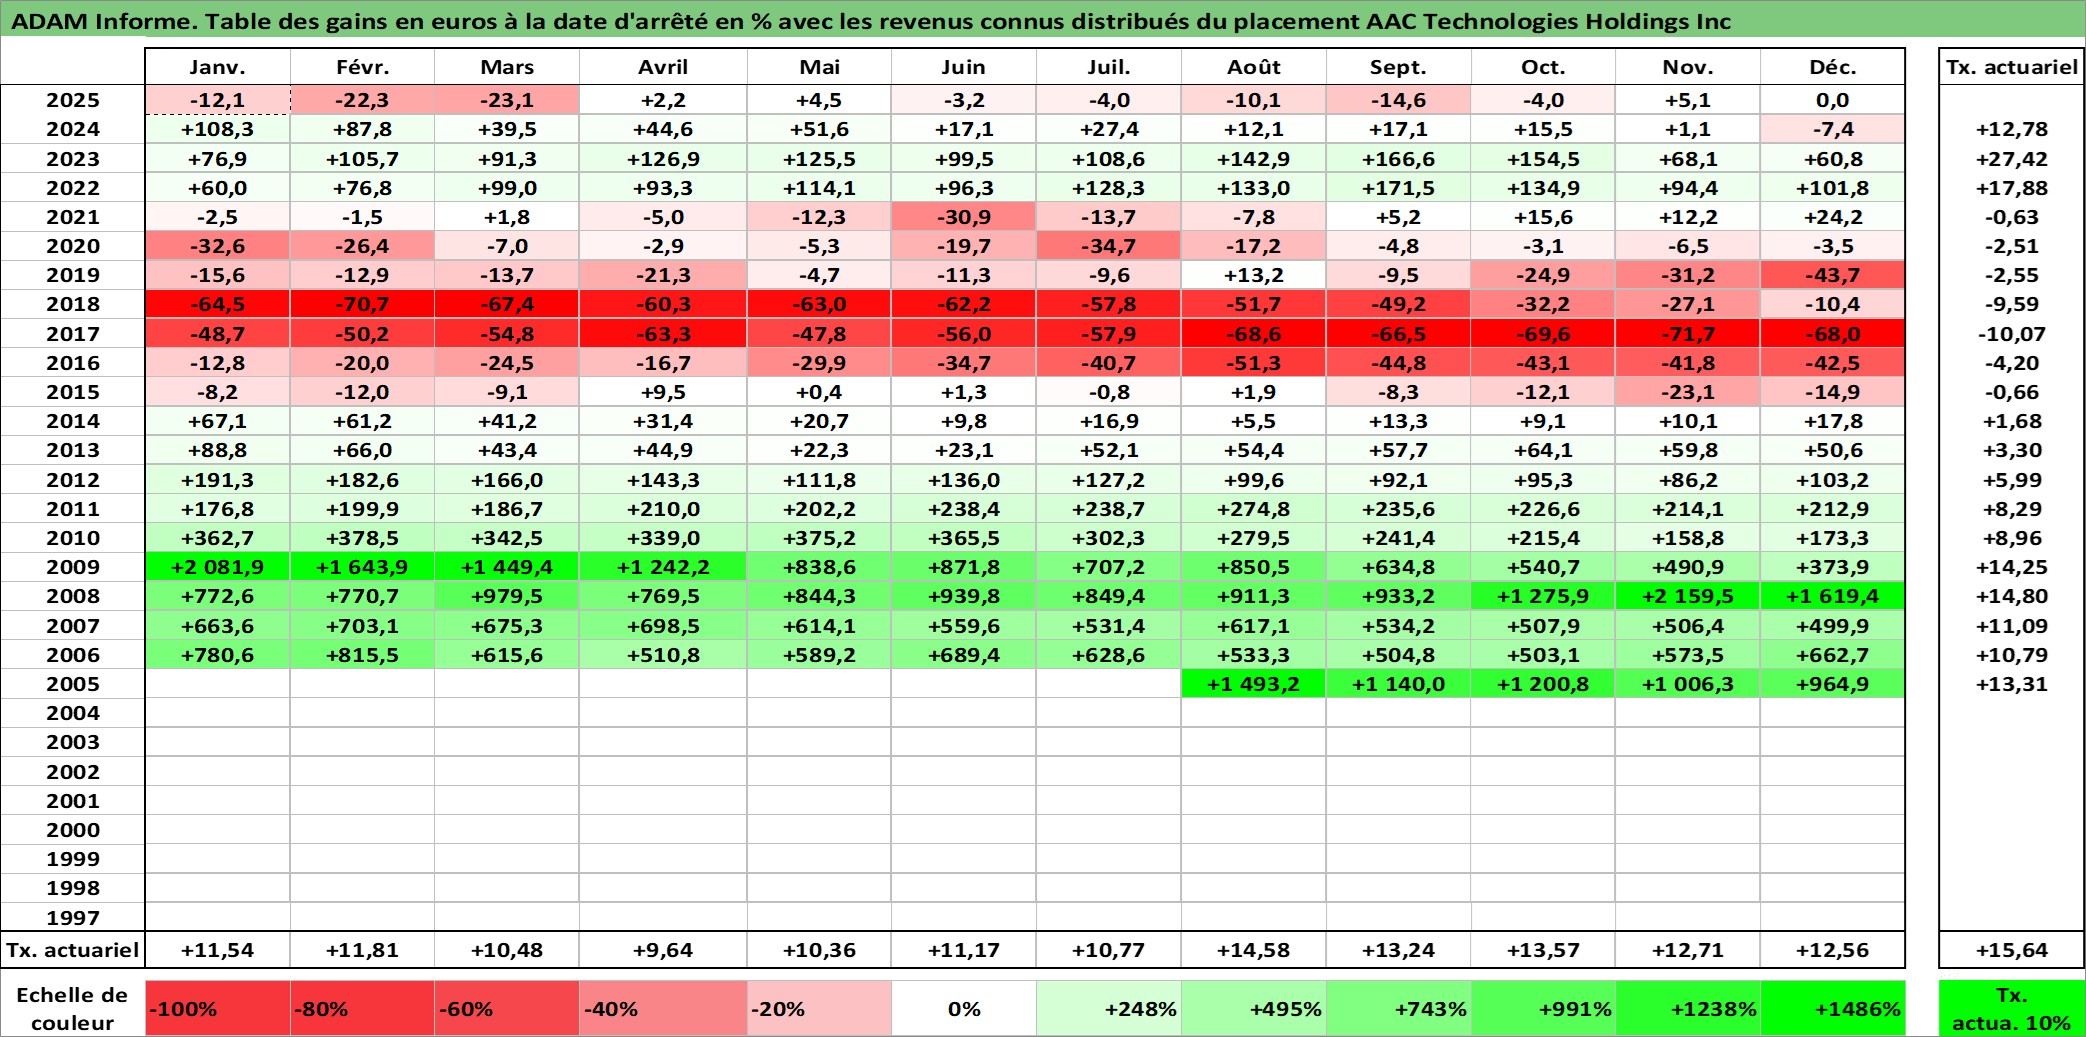
Task: Click the Tx. actua. 10% green box
Action: pos(2011,1009)
